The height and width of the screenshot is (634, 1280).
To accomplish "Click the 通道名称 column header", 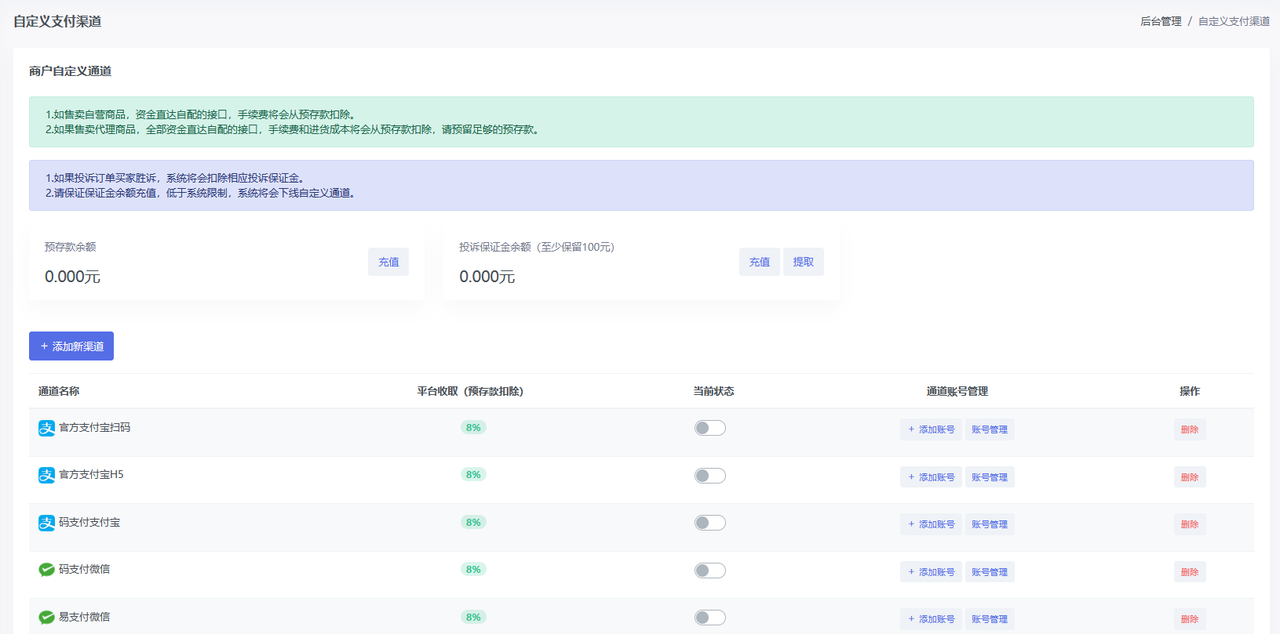I will click(59, 391).
